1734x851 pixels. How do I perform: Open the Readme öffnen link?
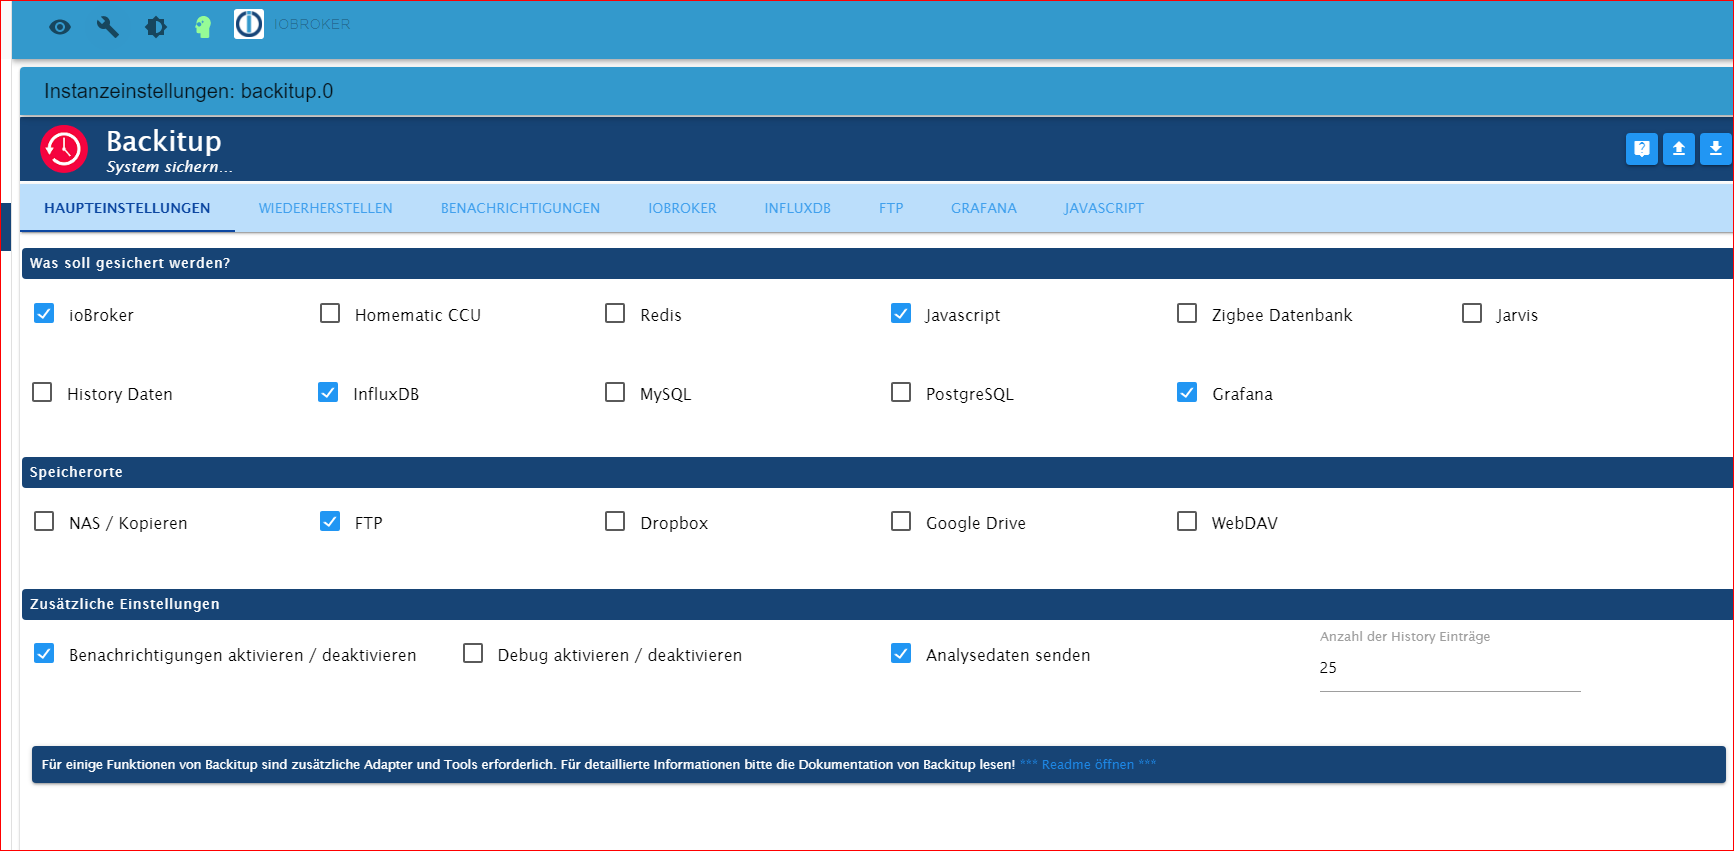pyautogui.click(x=1088, y=765)
